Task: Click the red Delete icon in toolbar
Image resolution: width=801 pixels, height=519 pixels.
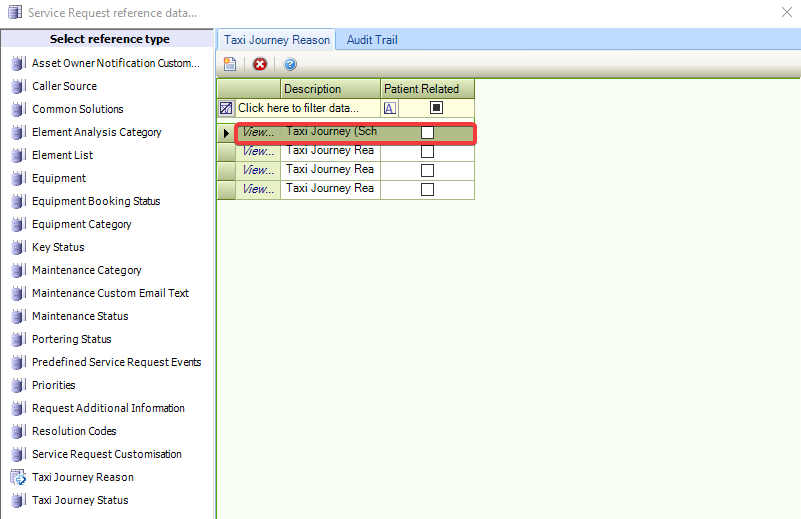Action: (x=260, y=64)
